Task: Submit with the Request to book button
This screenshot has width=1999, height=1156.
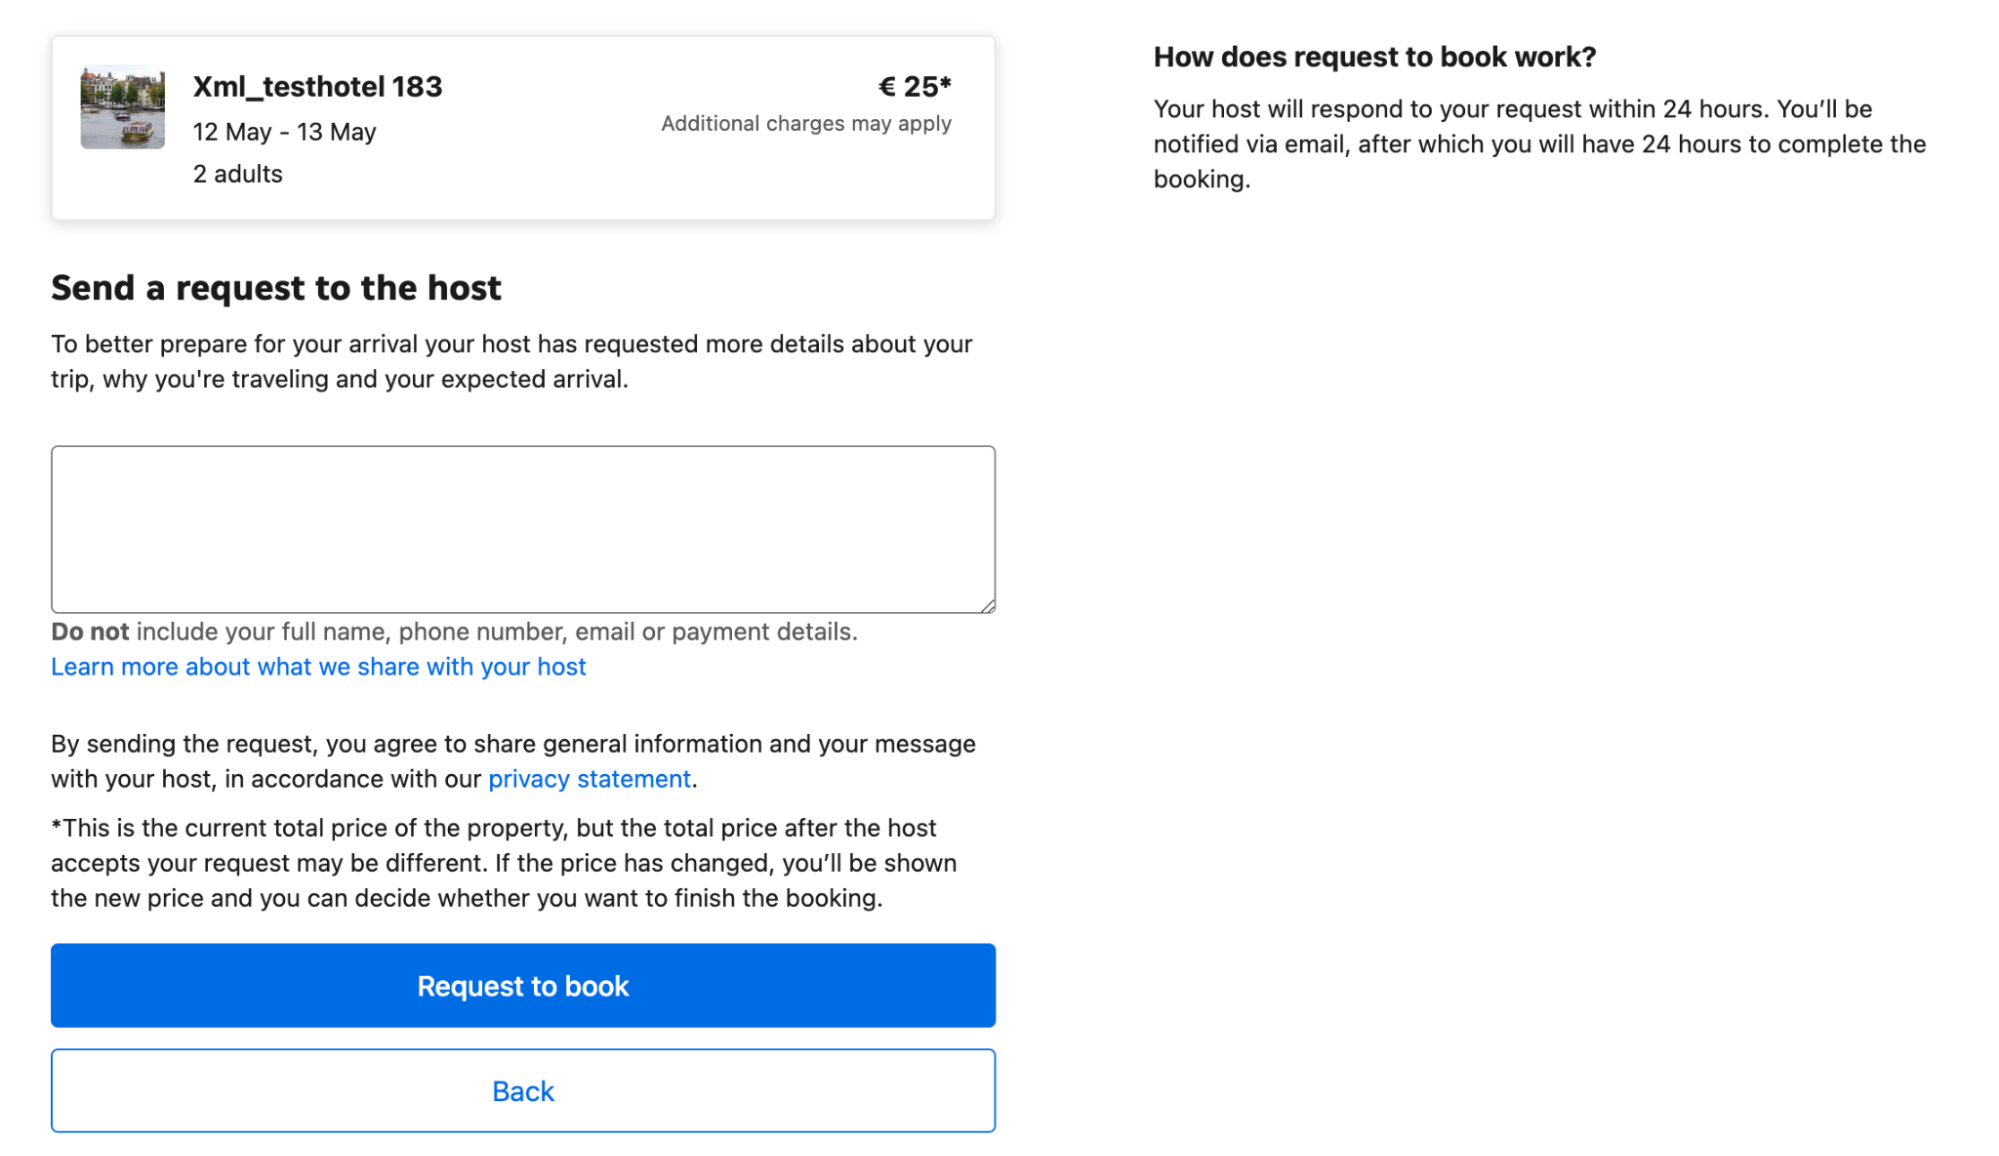Action: point(523,986)
